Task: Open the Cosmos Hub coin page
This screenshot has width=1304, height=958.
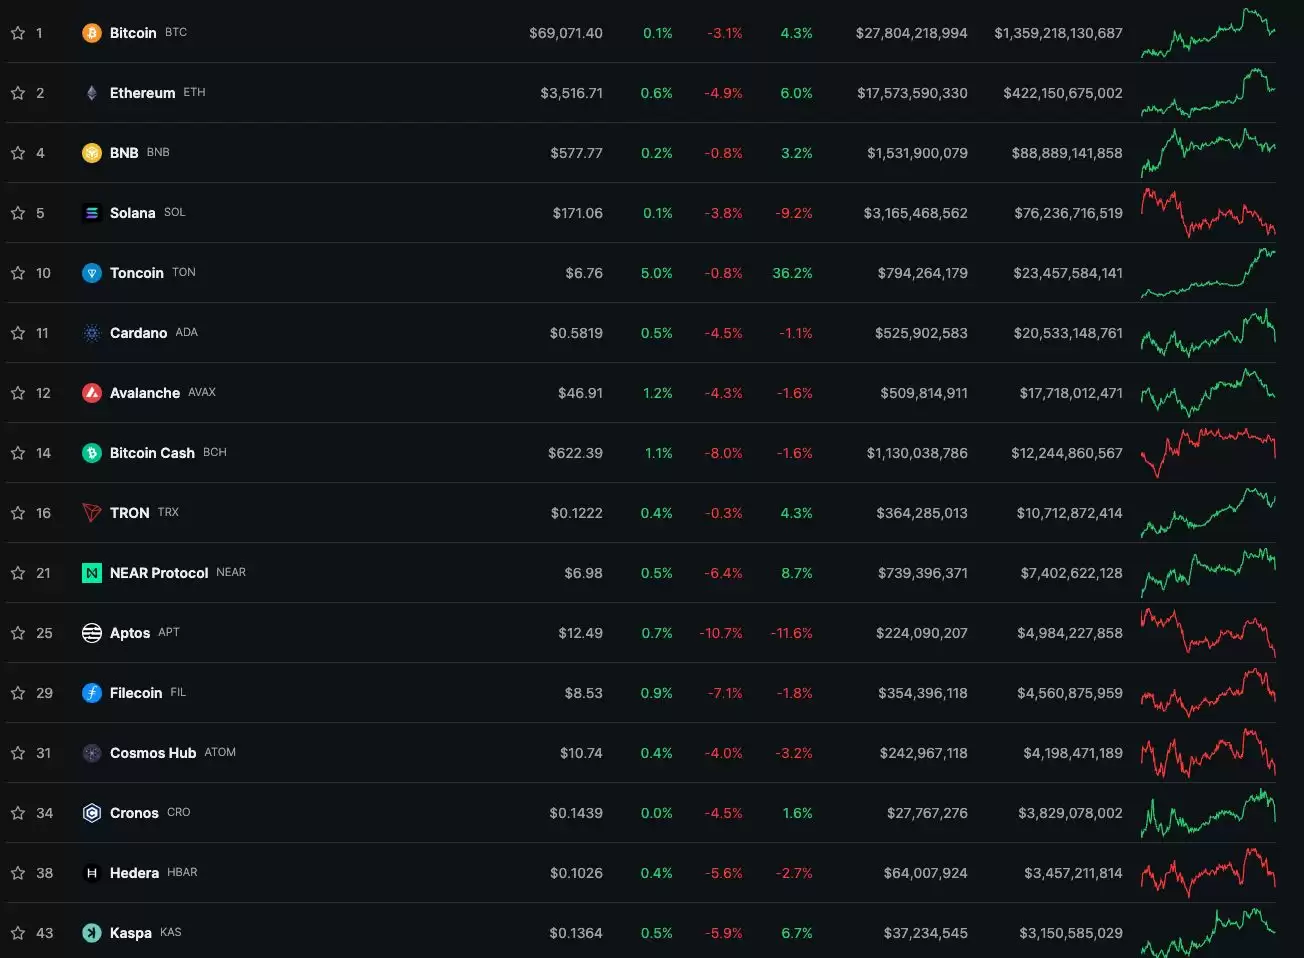Action: [152, 753]
